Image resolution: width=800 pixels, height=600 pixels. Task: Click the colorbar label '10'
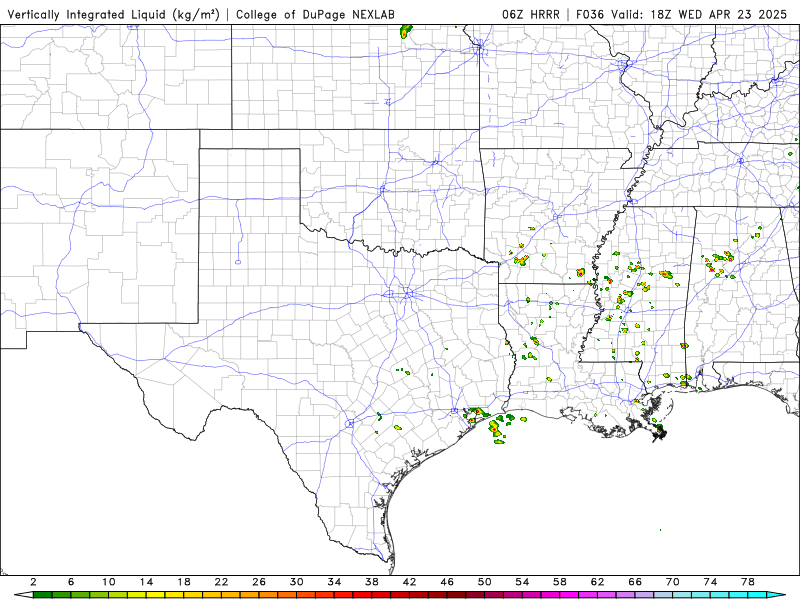pos(109,582)
